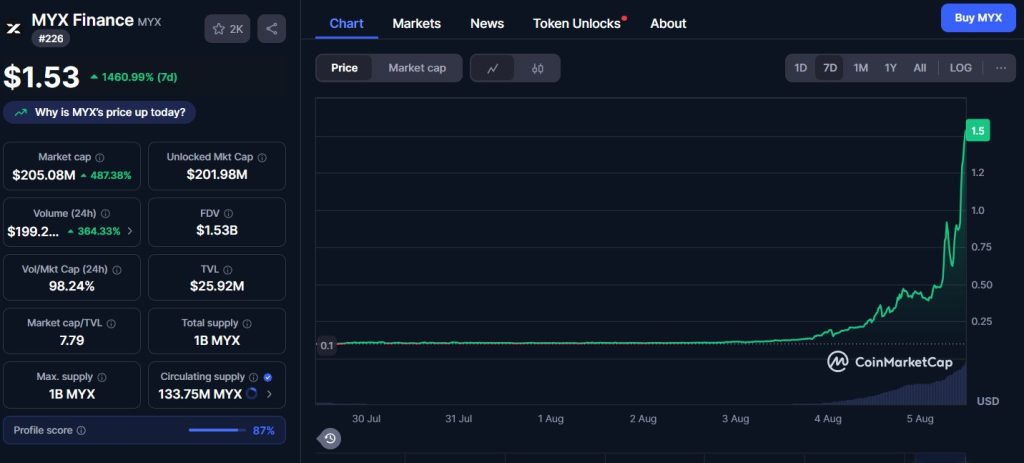Open Volume (24h) info icon
Image resolution: width=1024 pixels, height=463 pixels.
[x=106, y=214]
